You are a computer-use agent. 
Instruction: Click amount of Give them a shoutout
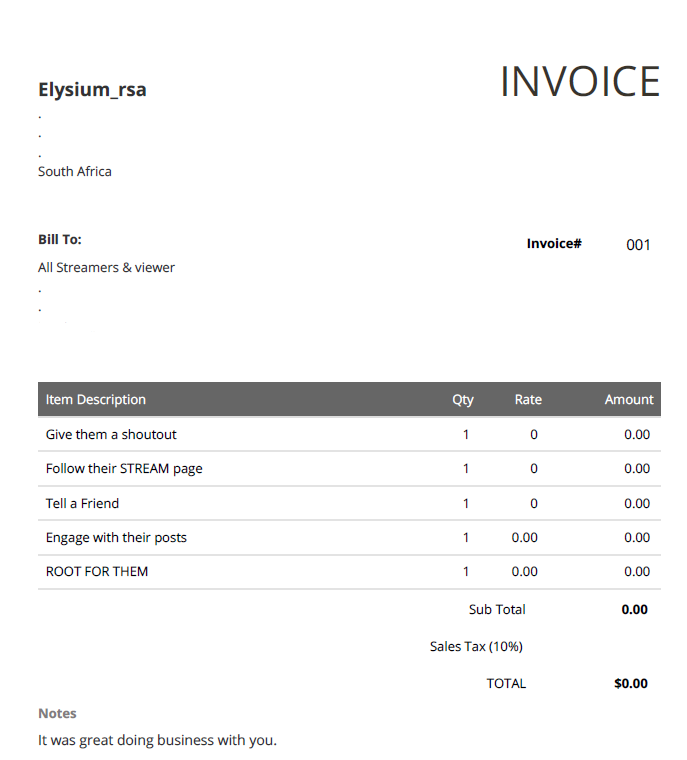(x=637, y=434)
